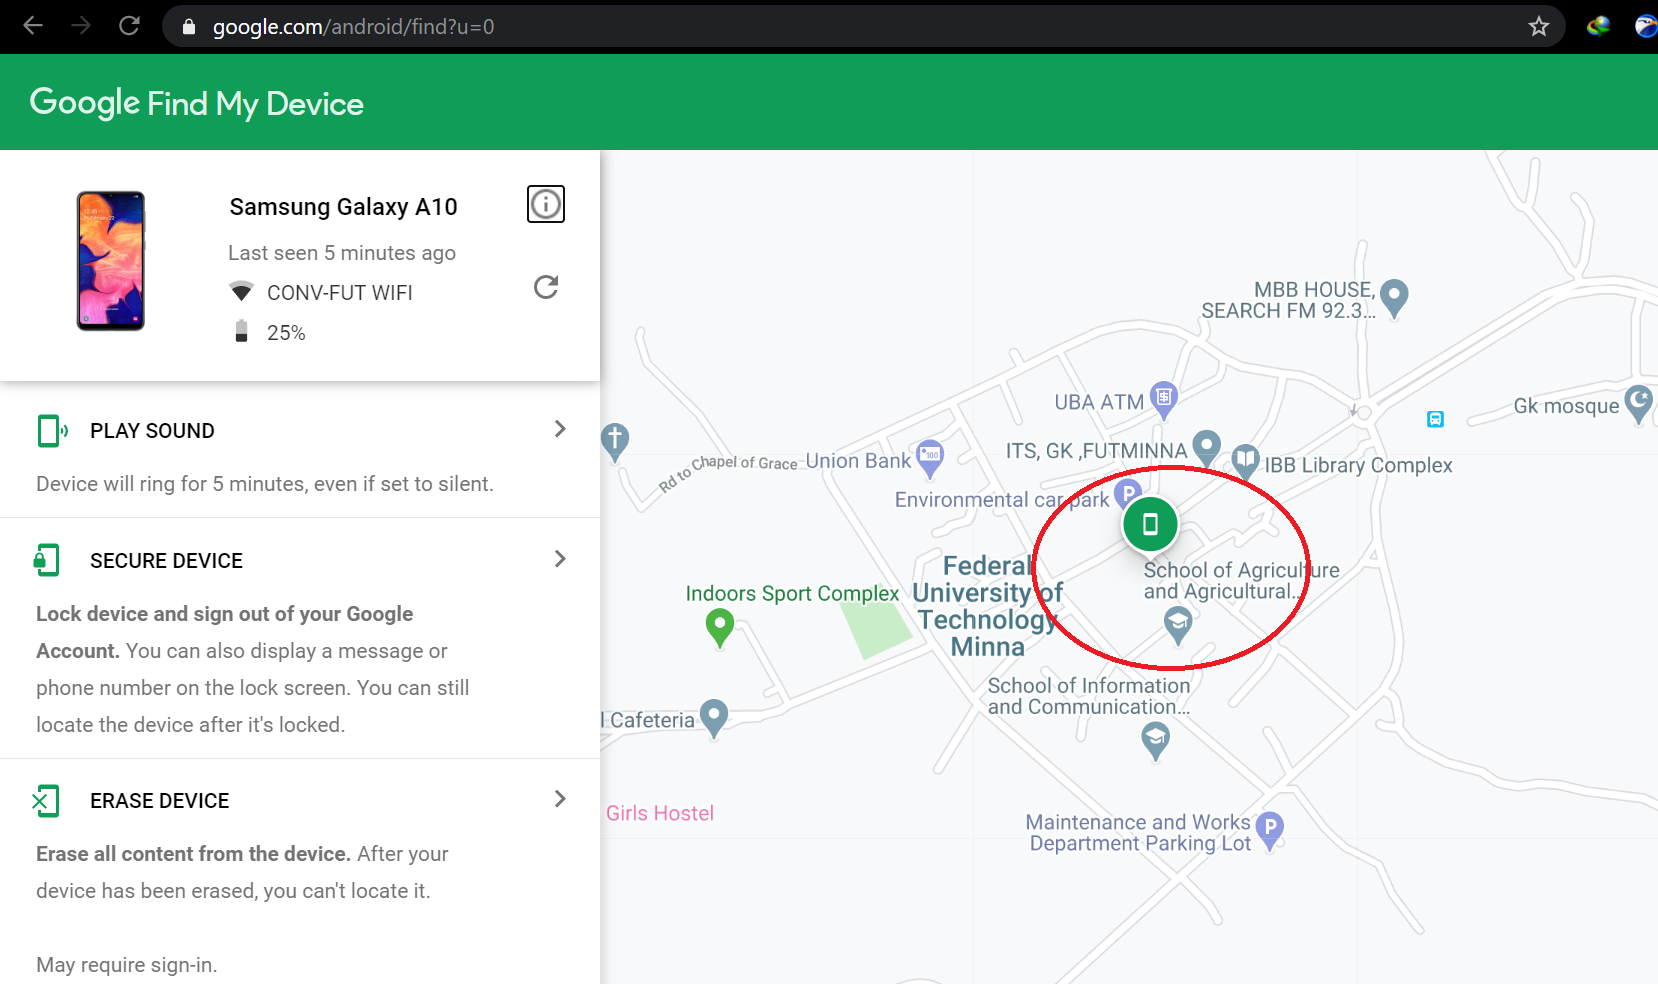This screenshot has width=1658, height=984.
Task: Select the PLAY SOUND option
Action: [x=152, y=431]
